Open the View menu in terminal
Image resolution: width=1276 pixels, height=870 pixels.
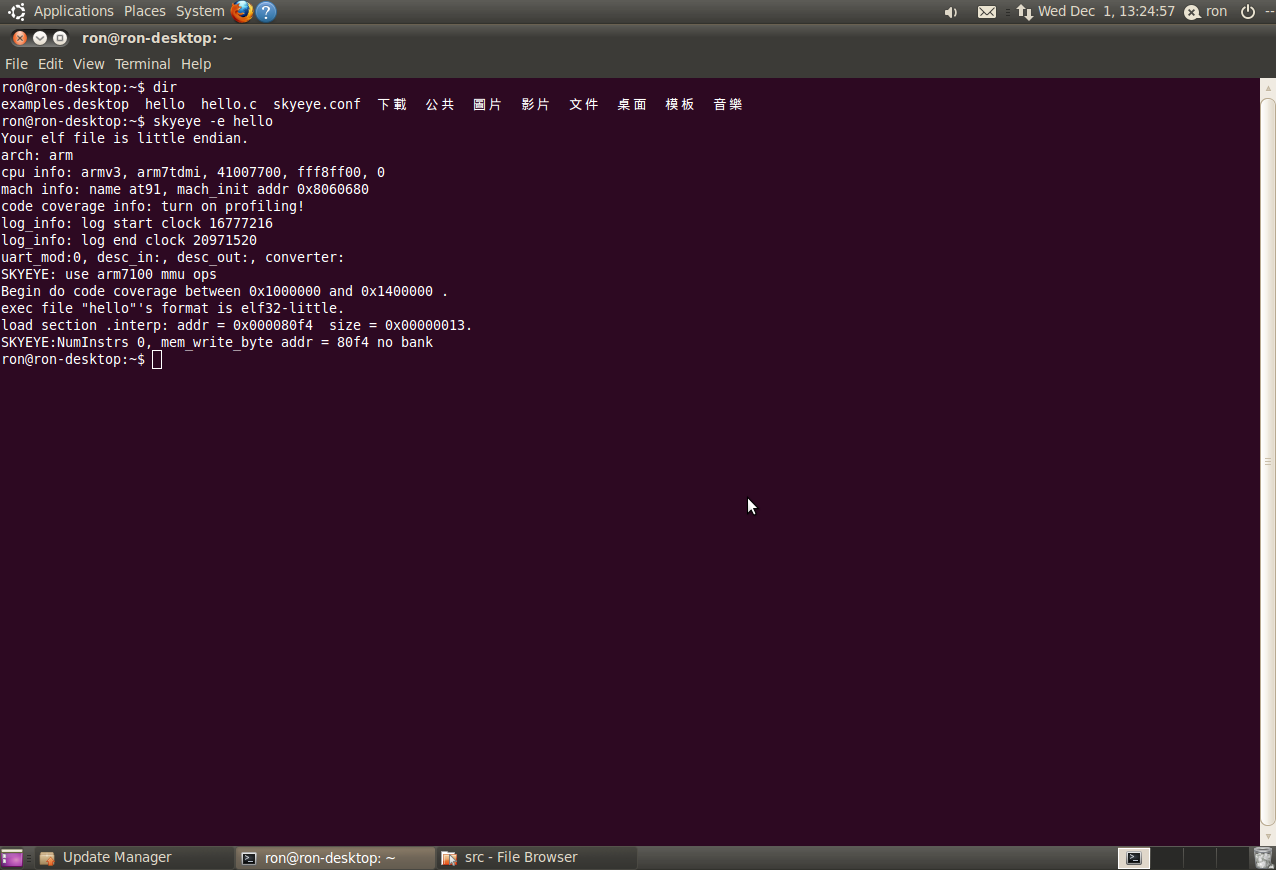[x=89, y=64]
